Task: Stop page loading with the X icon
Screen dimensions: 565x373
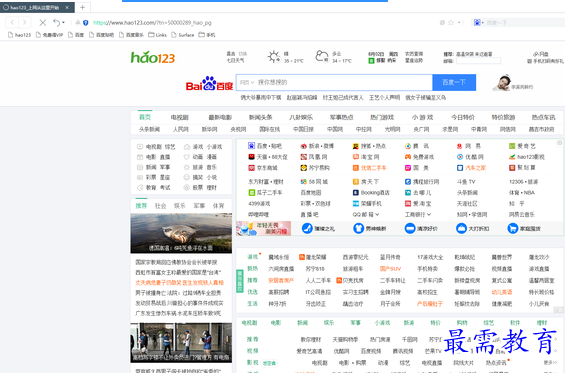Action: click(x=43, y=23)
